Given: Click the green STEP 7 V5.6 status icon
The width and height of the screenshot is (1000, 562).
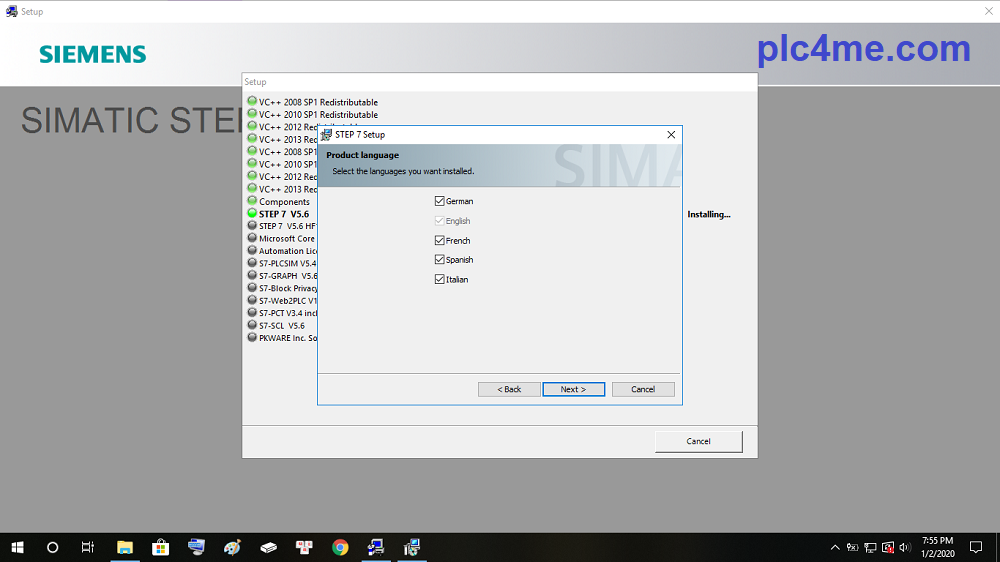Looking at the screenshot, I should 252,214.
